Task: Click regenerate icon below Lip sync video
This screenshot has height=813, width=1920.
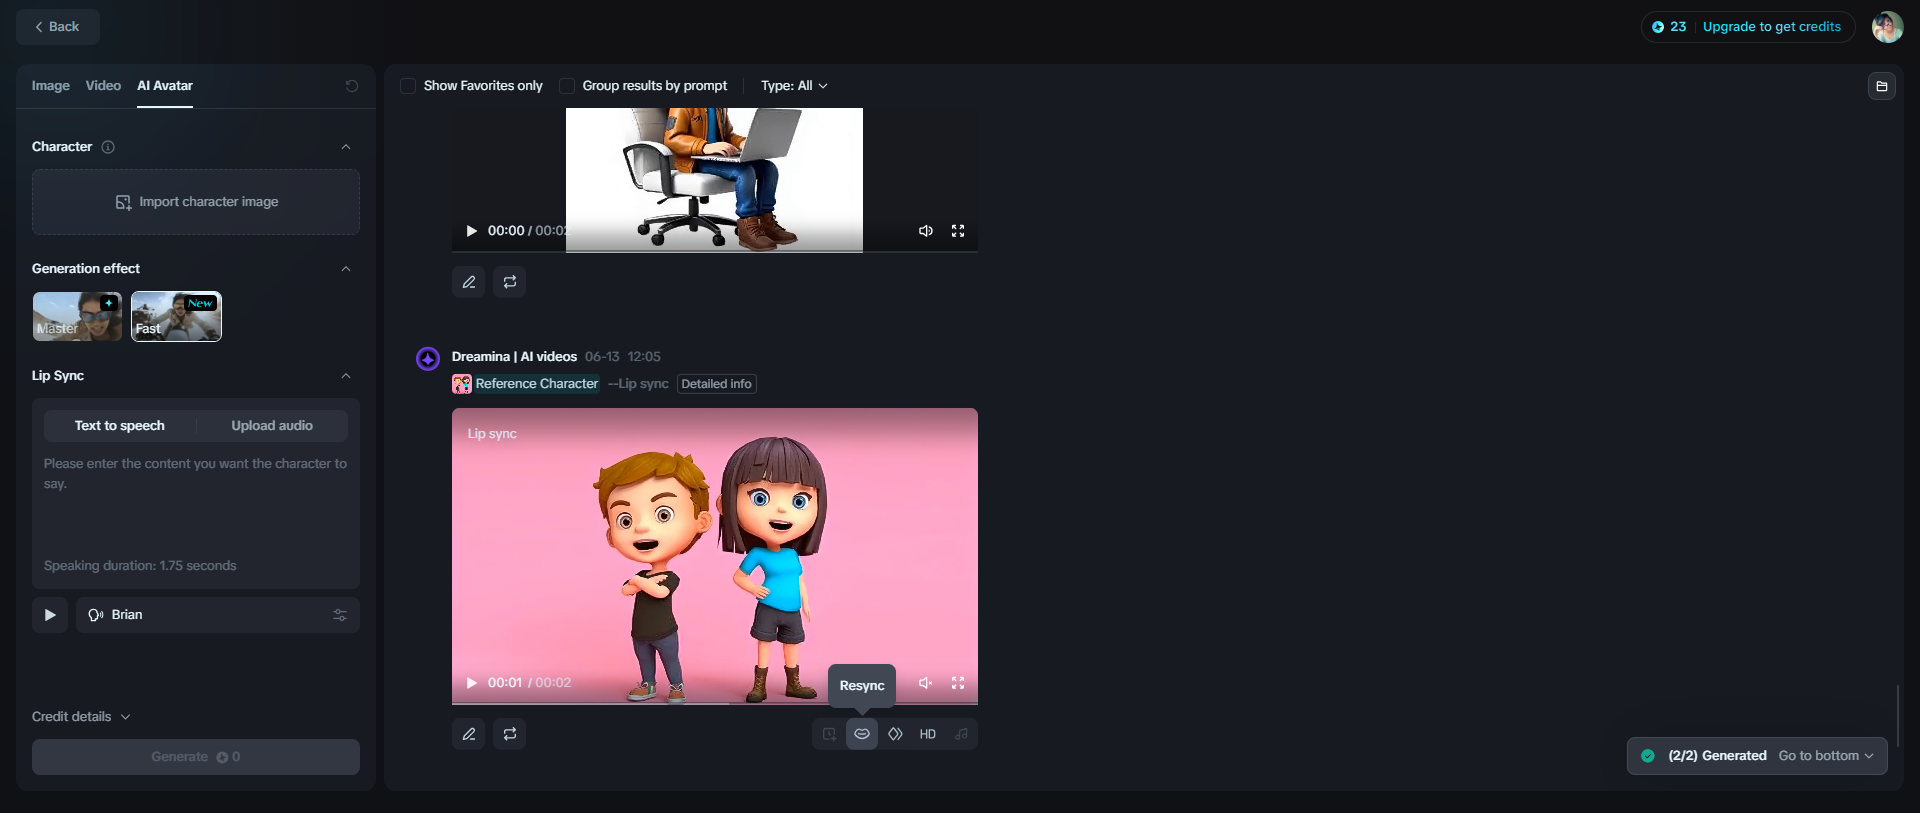Action: click(x=510, y=734)
